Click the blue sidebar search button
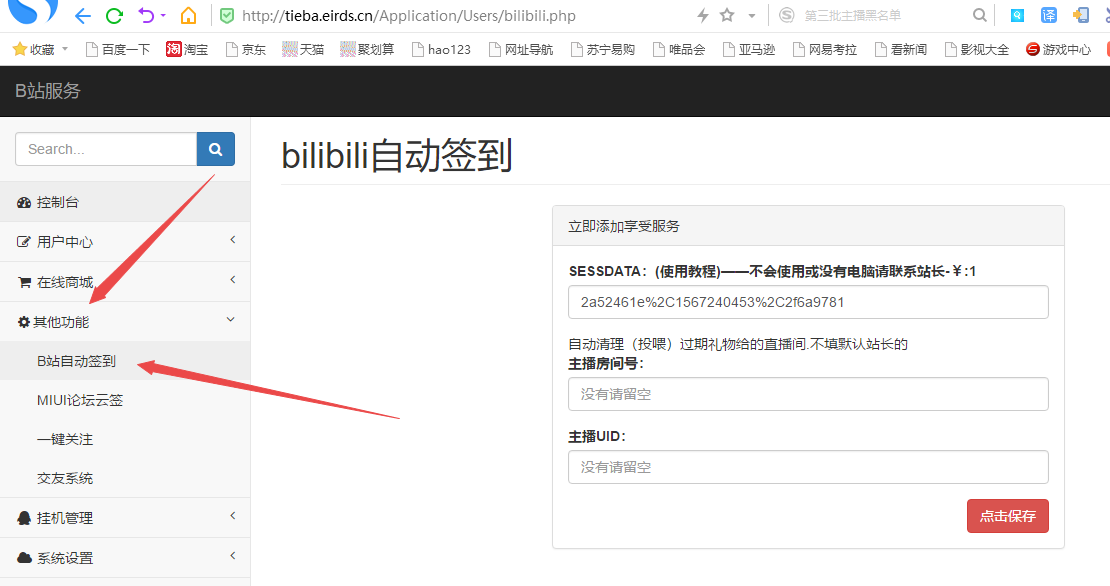Viewport: 1110px width, 586px height. point(216,149)
